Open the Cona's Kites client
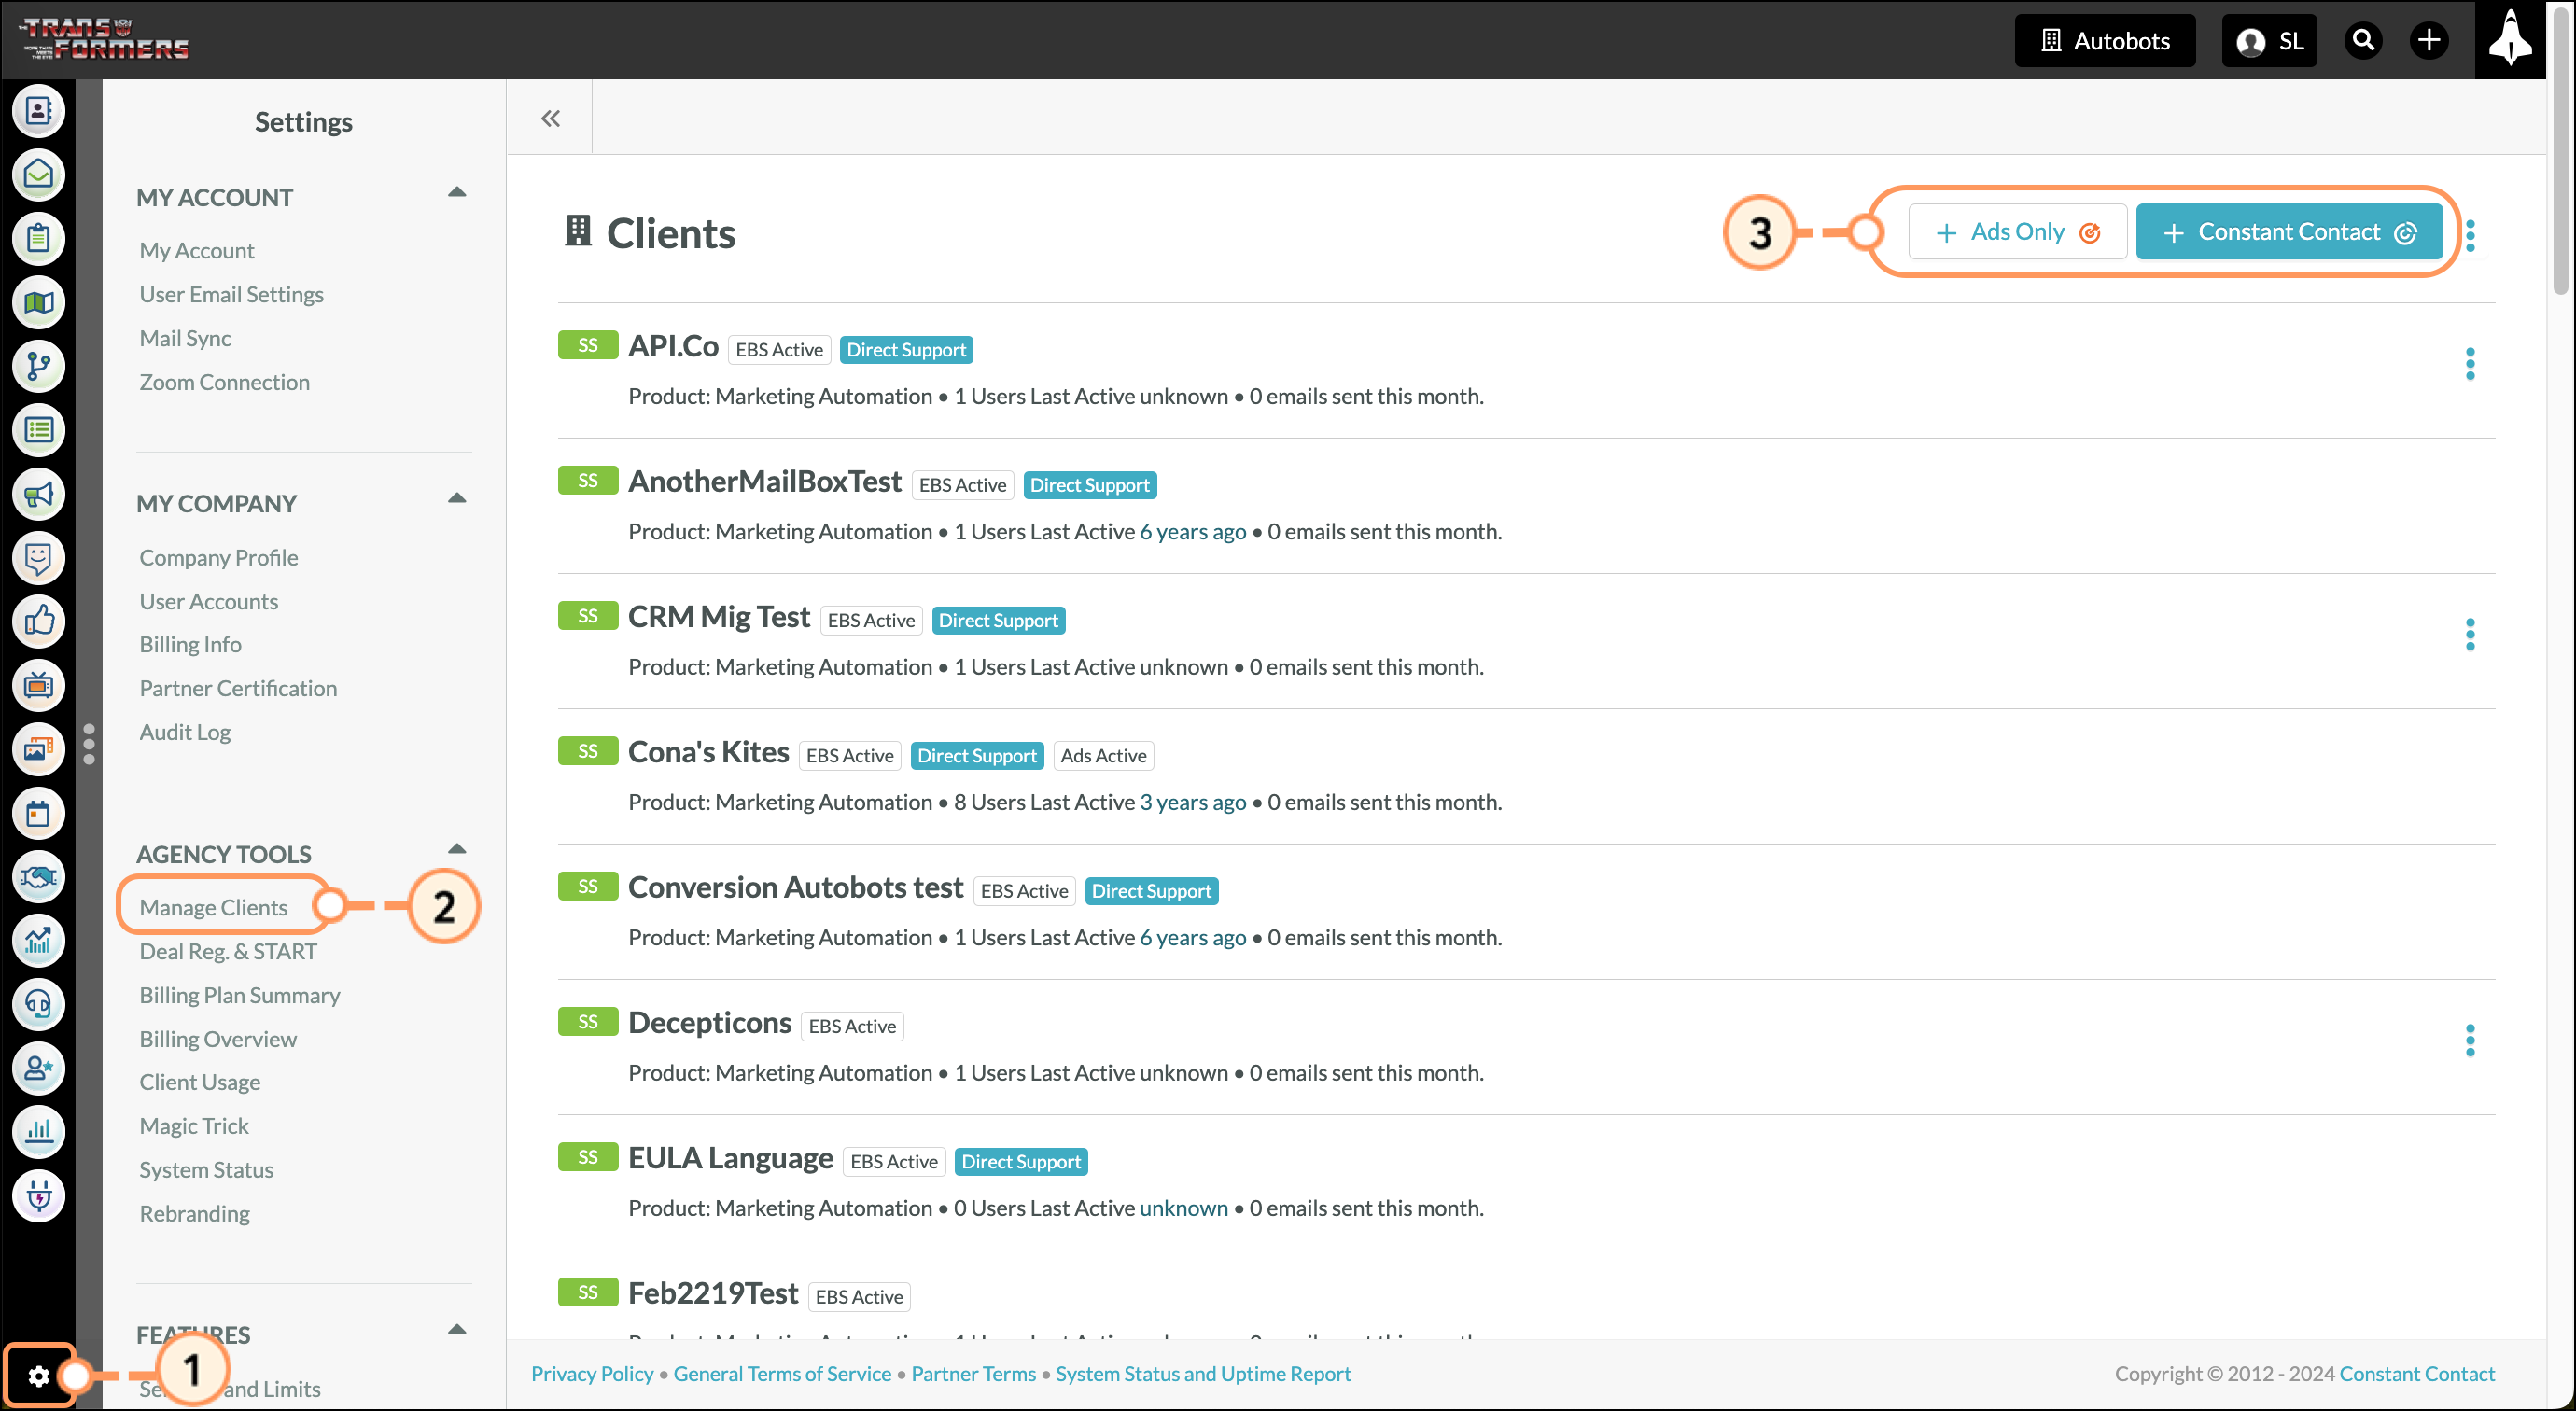 click(708, 753)
